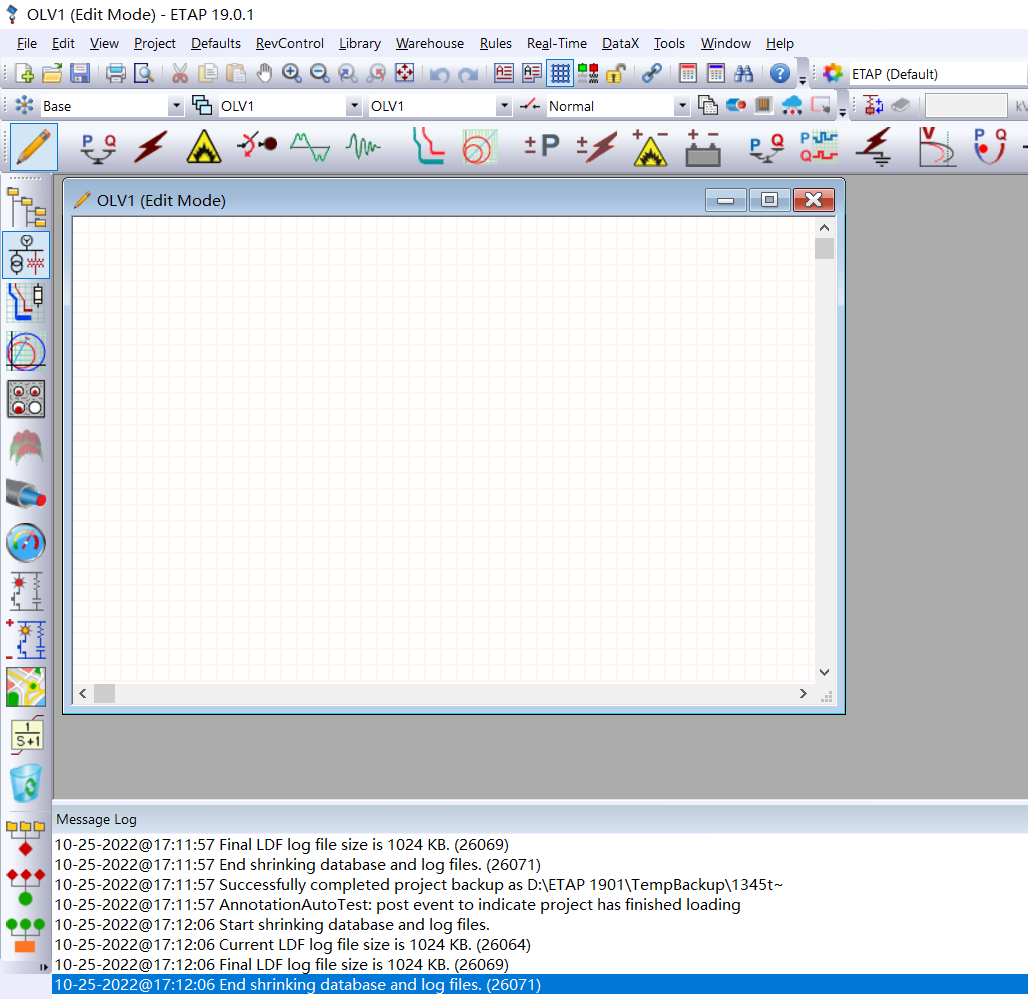Select 'Successfully completed project backup' log line

click(x=540, y=884)
